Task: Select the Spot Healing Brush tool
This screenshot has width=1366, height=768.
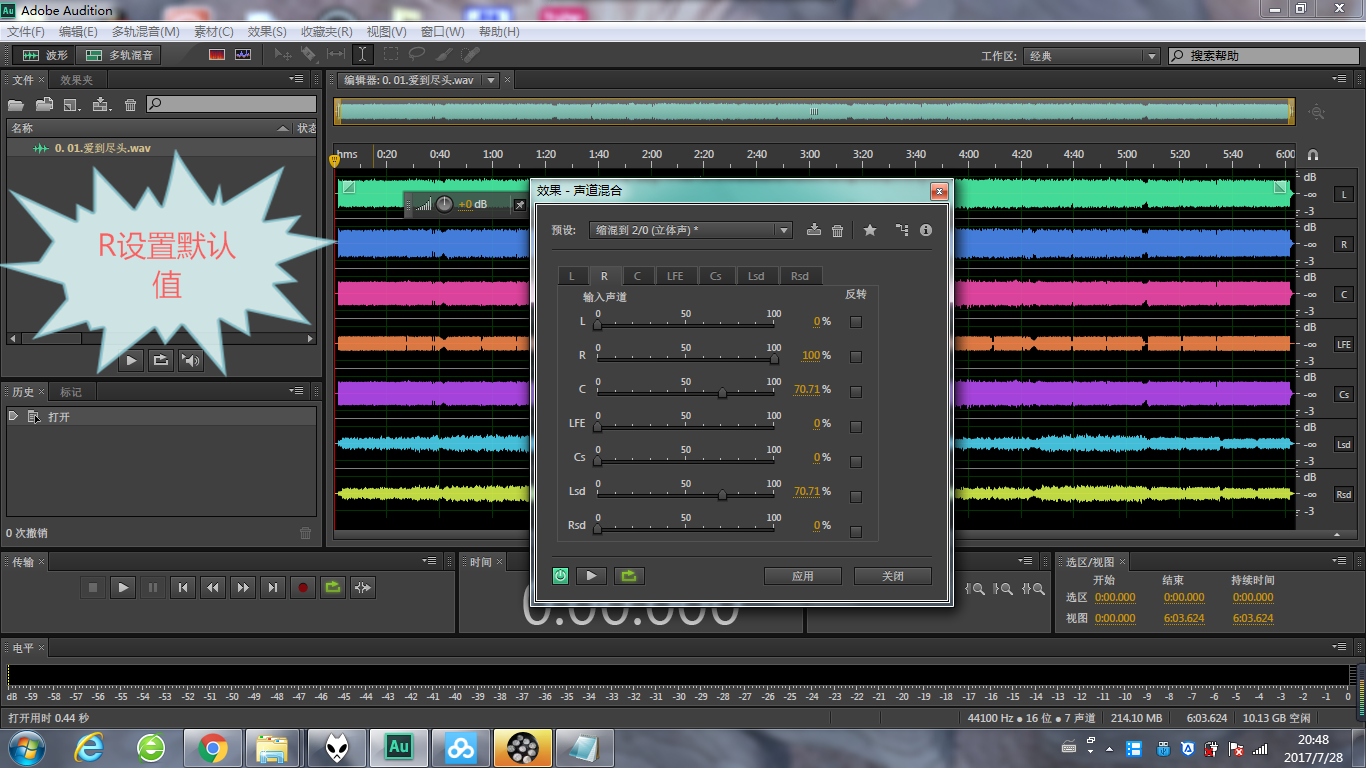Action: click(x=470, y=55)
